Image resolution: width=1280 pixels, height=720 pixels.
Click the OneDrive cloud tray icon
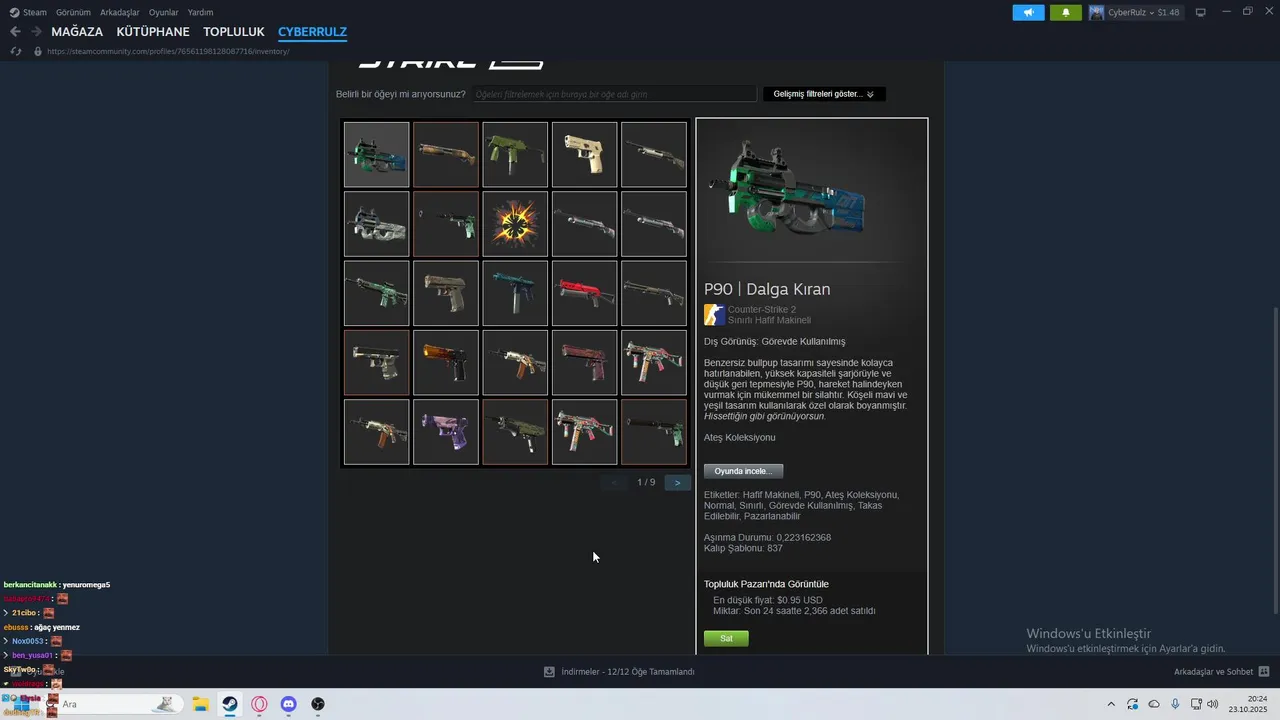[1154, 704]
